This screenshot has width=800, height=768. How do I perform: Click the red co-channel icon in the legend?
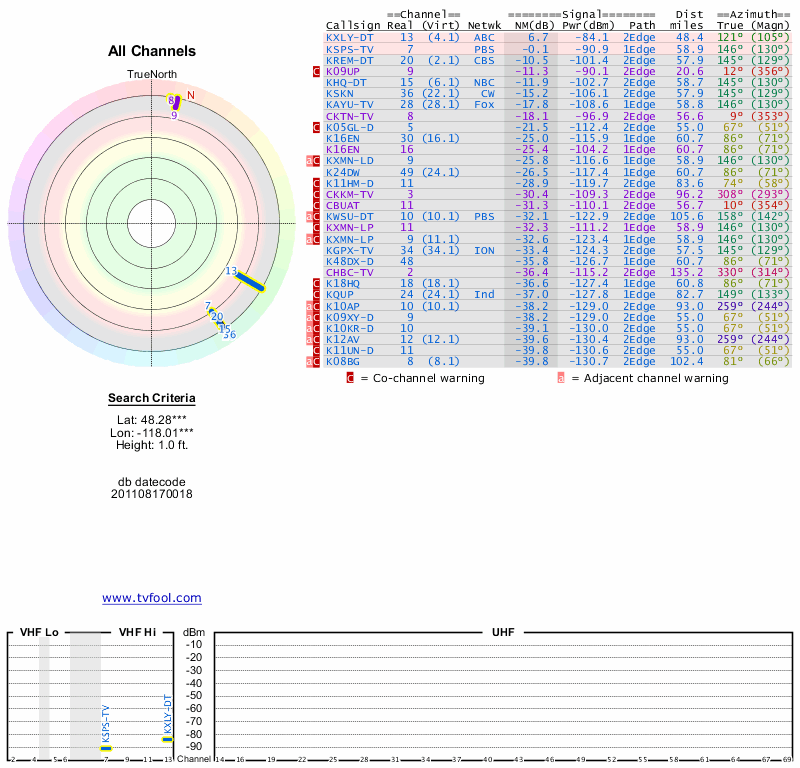[350, 378]
